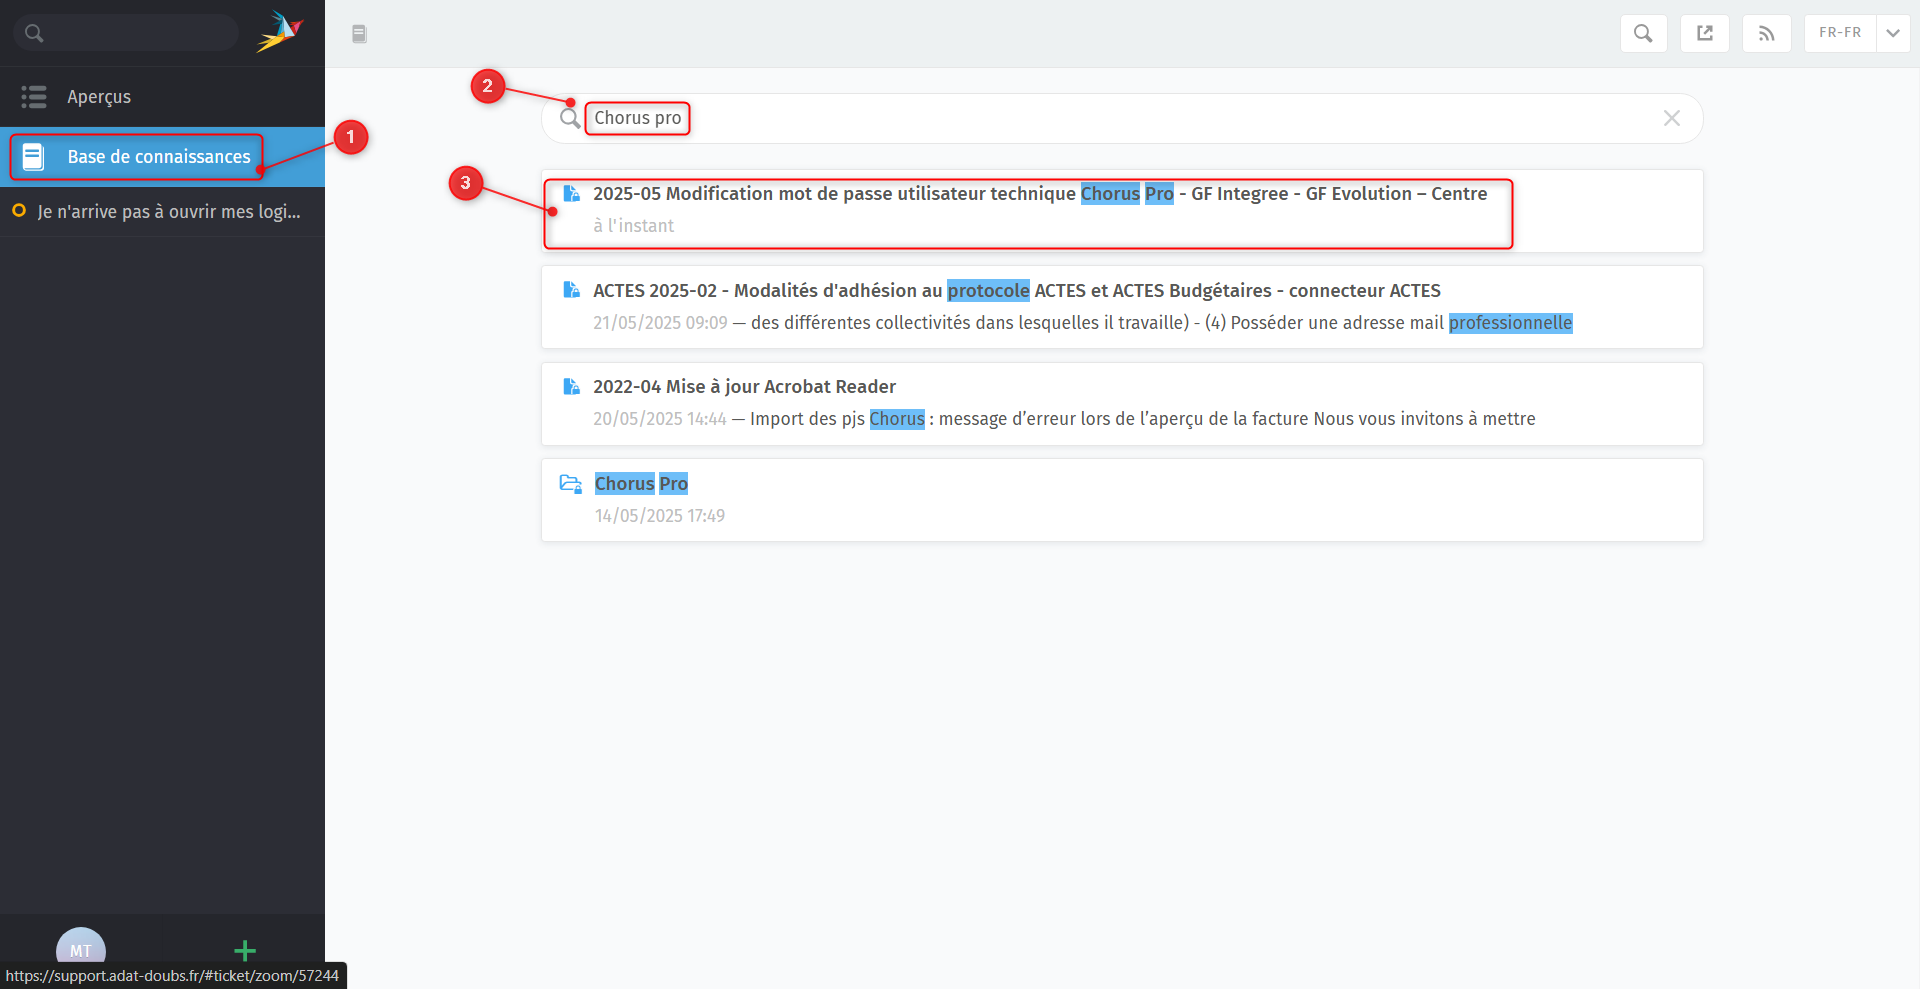Expand the language dropdown arrow
The width and height of the screenshot is (1920, 989).
coord(1893,33)
